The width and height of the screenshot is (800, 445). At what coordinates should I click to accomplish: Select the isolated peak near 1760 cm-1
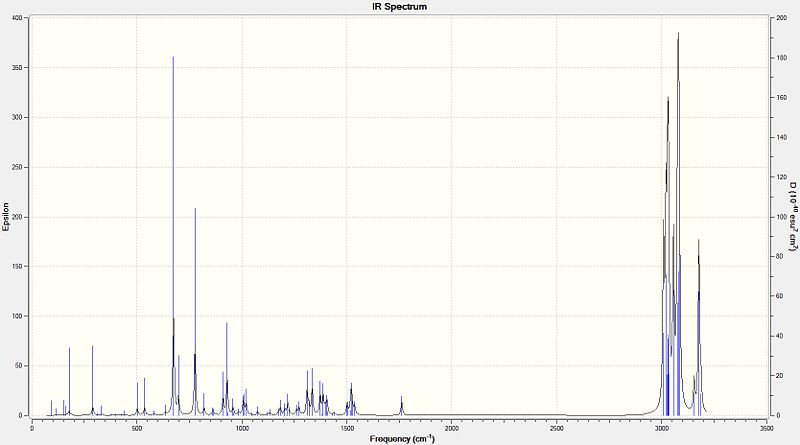click(402, 406)
